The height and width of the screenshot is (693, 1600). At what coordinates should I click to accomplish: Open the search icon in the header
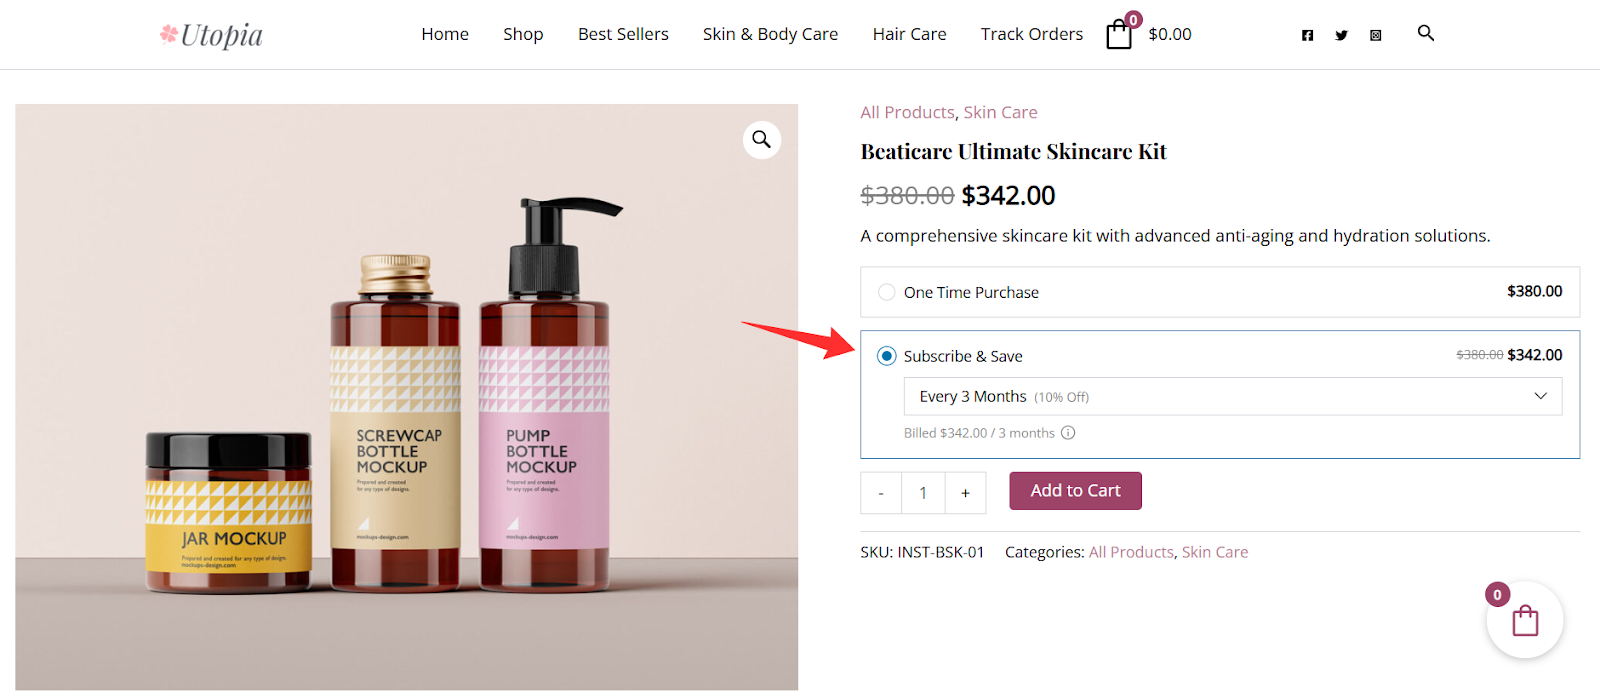pos(1424,33)
